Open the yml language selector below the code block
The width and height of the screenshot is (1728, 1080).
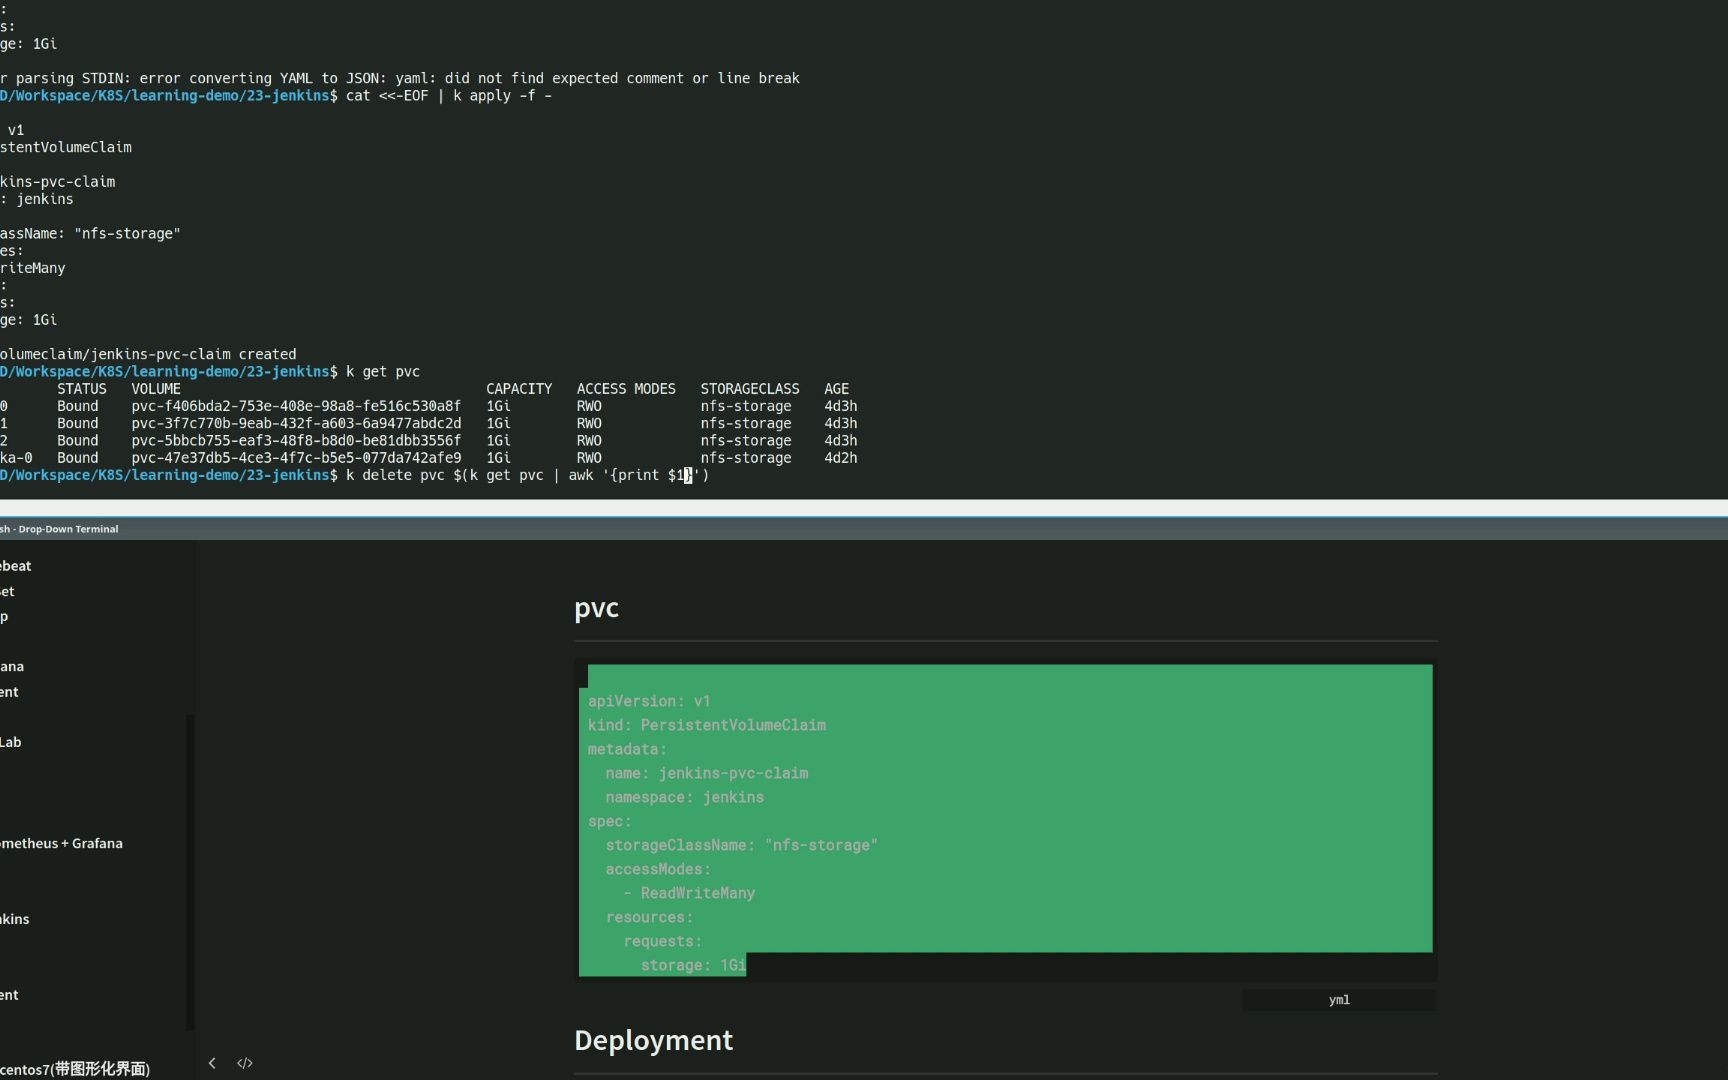coord(1339,1000)
